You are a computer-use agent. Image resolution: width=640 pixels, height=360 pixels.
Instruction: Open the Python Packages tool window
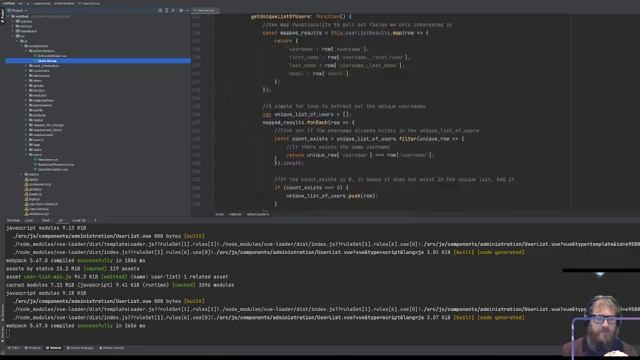(80, 348)
